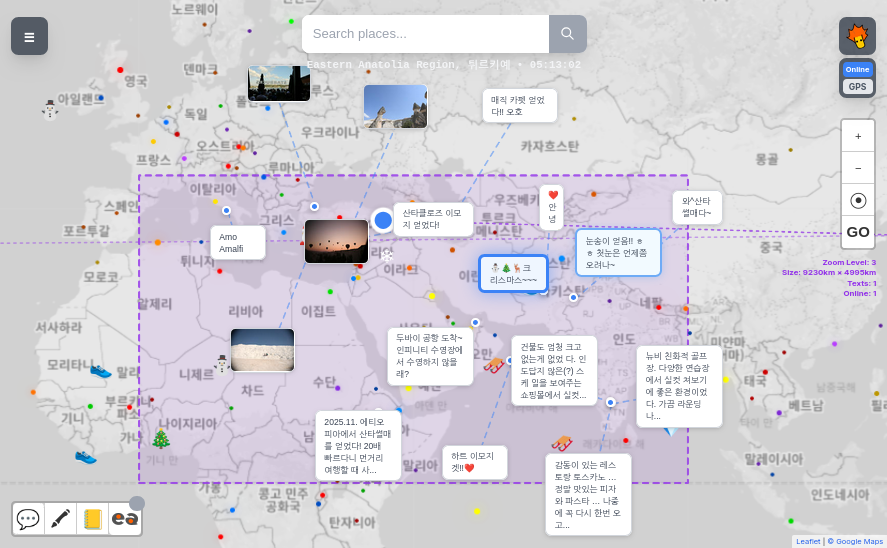Click the white-ringed marker over Italy
The height and width of the screenshot is (548, 887).
226,210
